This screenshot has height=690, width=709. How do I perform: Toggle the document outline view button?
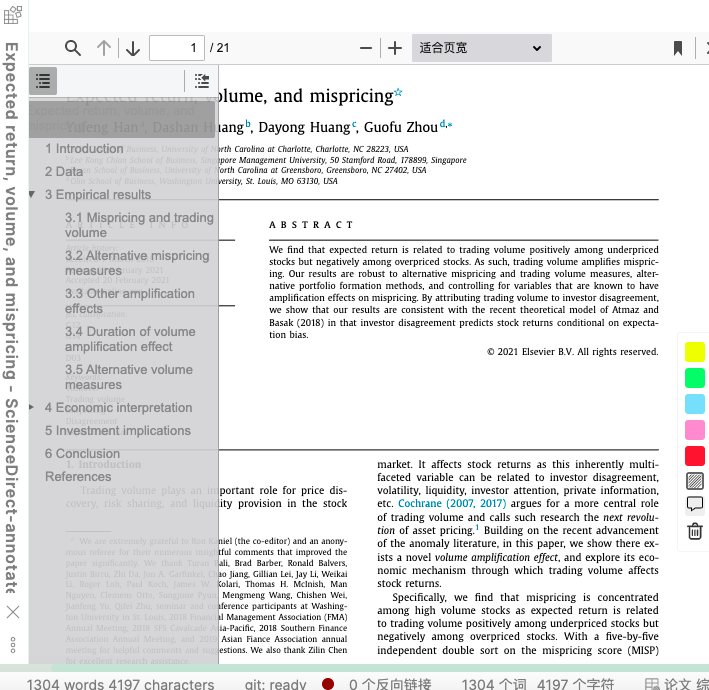tap(43, 81)
